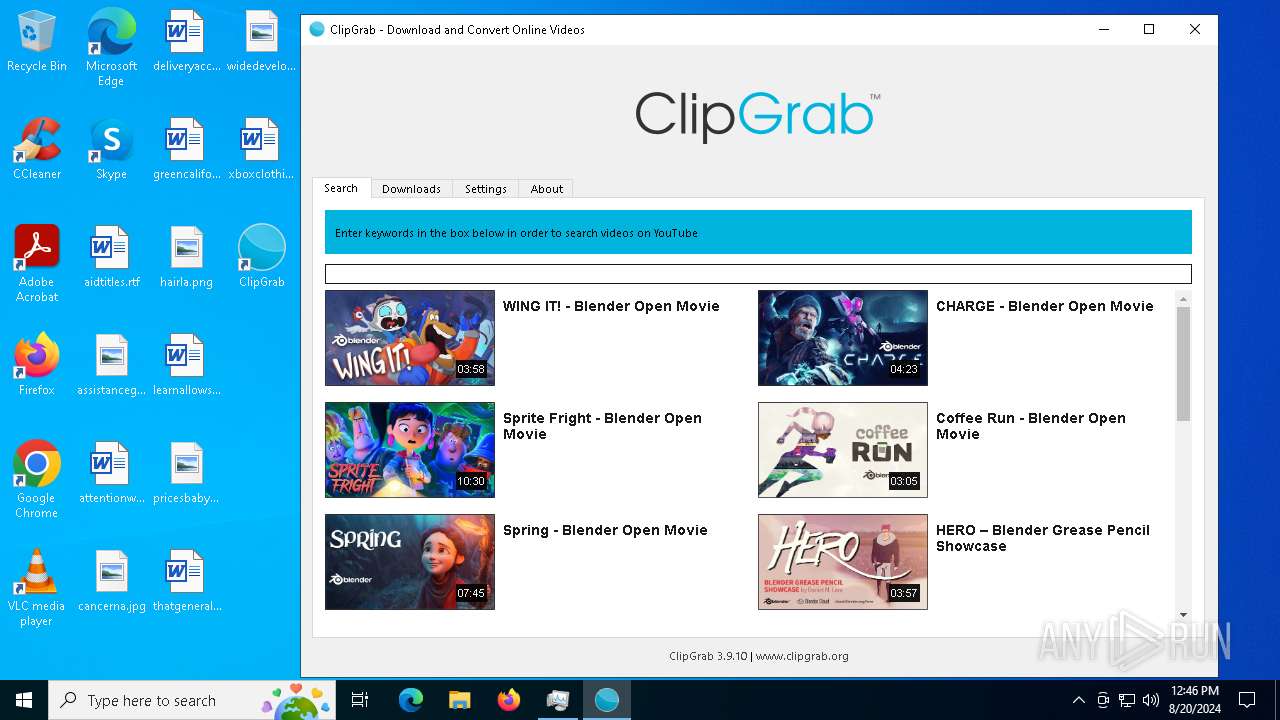This screenshot has width=1280, height=720.
Task: Launch Adobe Acrobat shortcut
Action: [x=37, y=264]
